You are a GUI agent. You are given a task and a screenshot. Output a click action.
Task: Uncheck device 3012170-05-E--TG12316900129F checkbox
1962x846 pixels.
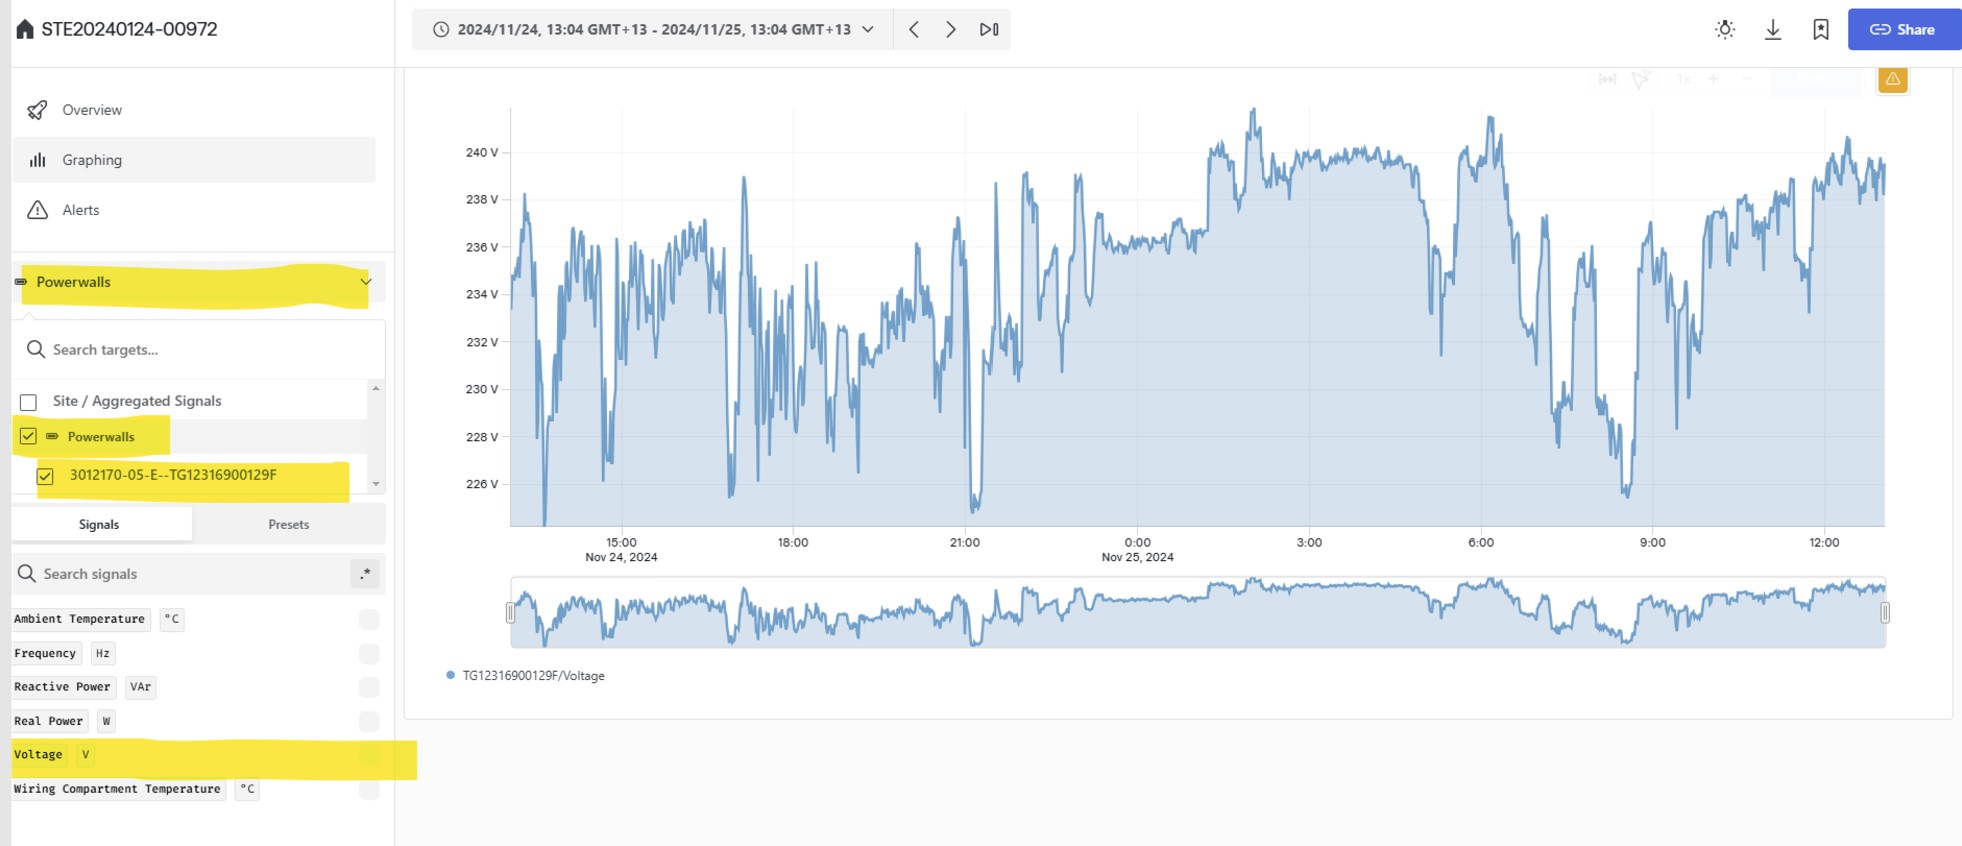click(46, 476)
